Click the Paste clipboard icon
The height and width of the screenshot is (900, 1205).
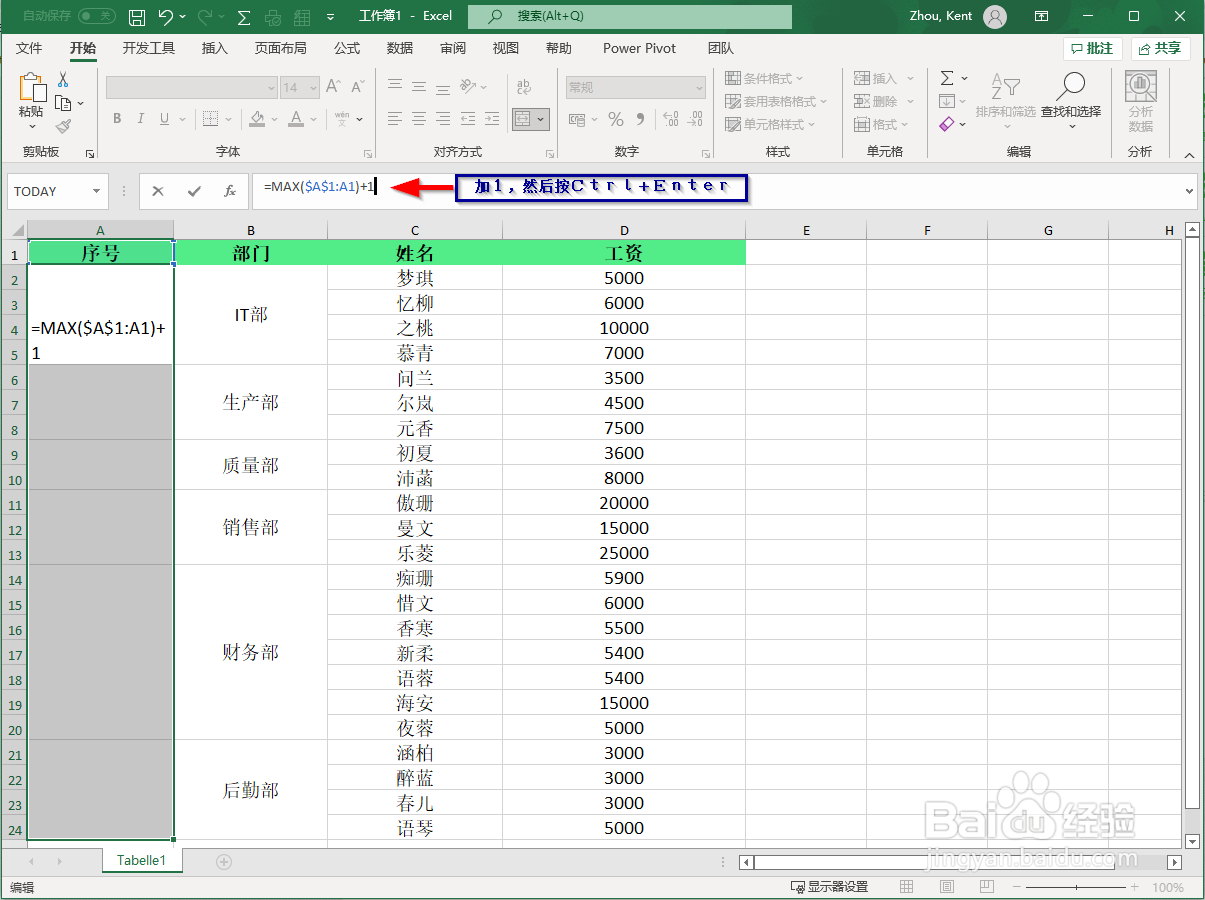click(x=32, y=88)
